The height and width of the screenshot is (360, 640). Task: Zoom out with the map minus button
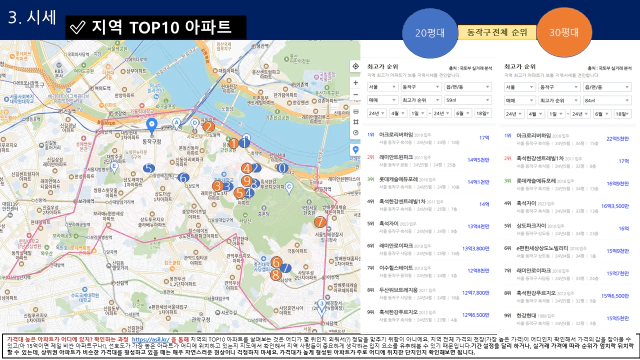[356, 95]
